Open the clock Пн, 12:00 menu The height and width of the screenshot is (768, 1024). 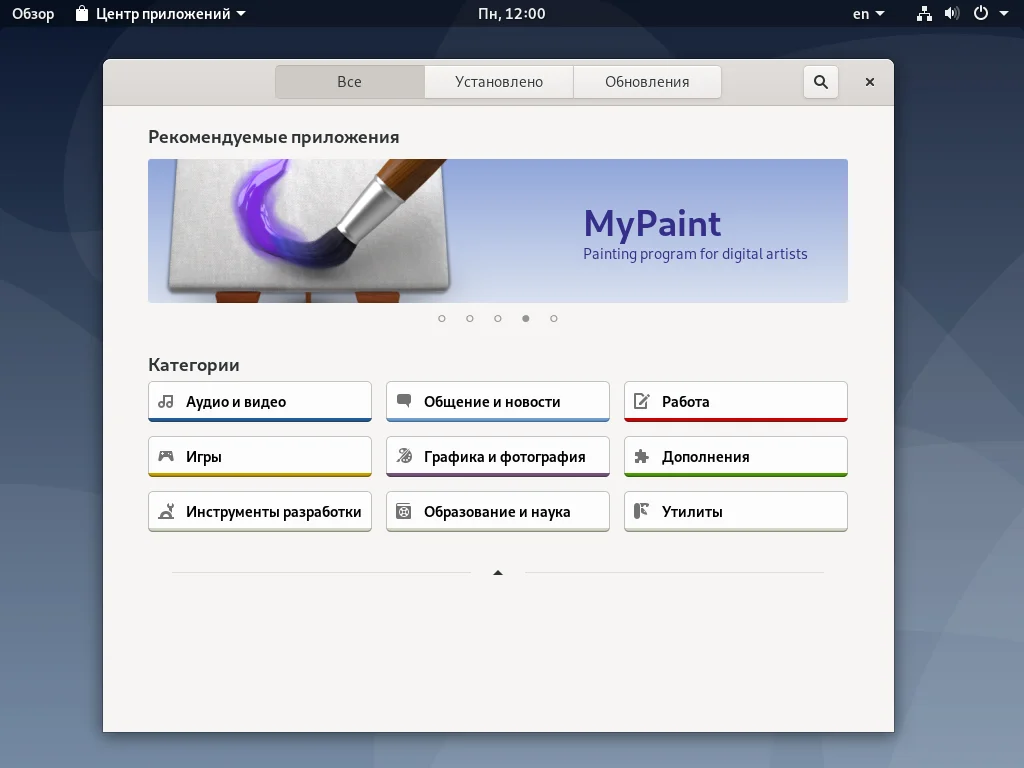(511, 14)
